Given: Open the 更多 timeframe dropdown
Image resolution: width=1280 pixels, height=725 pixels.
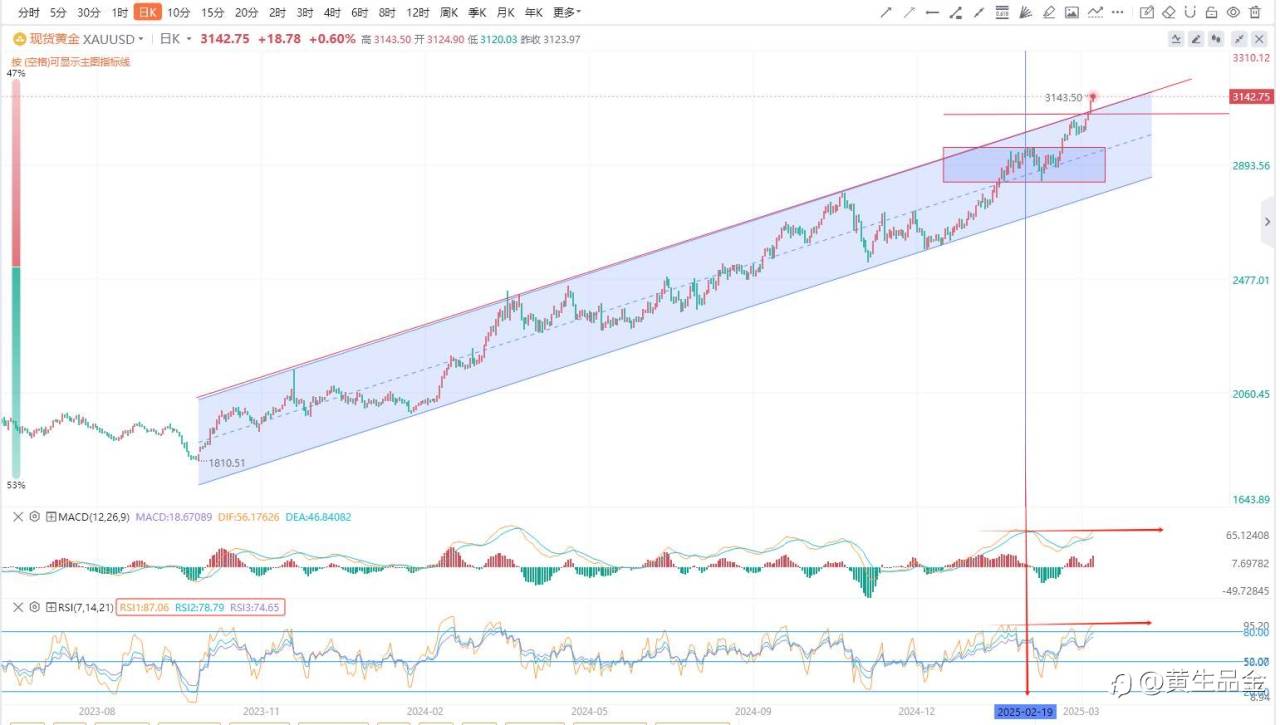Looking at the screenshot, I should (566, 13).
